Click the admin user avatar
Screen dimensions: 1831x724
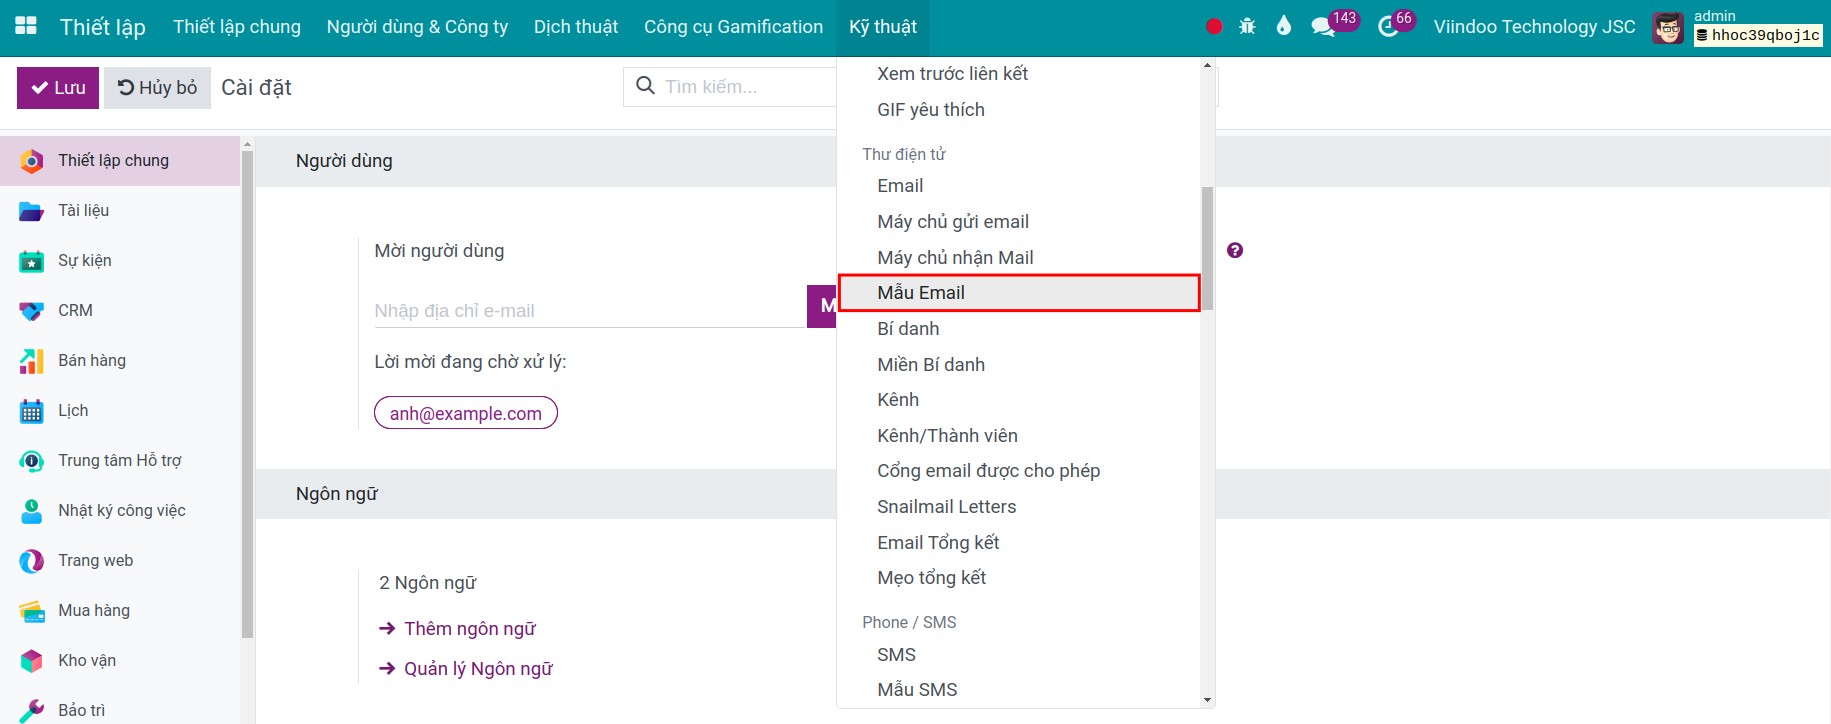pyautogui.click(x=1668, y=27)
